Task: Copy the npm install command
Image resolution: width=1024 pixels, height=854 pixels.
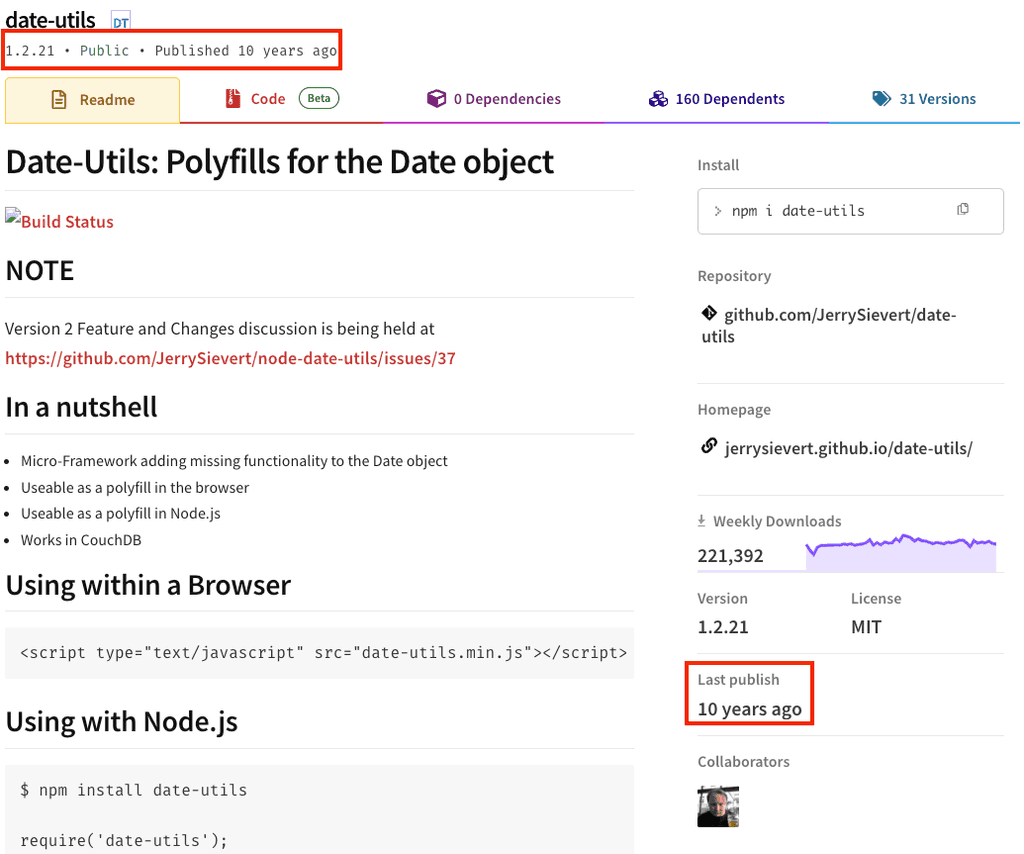Action: click(x=963, y=208)
